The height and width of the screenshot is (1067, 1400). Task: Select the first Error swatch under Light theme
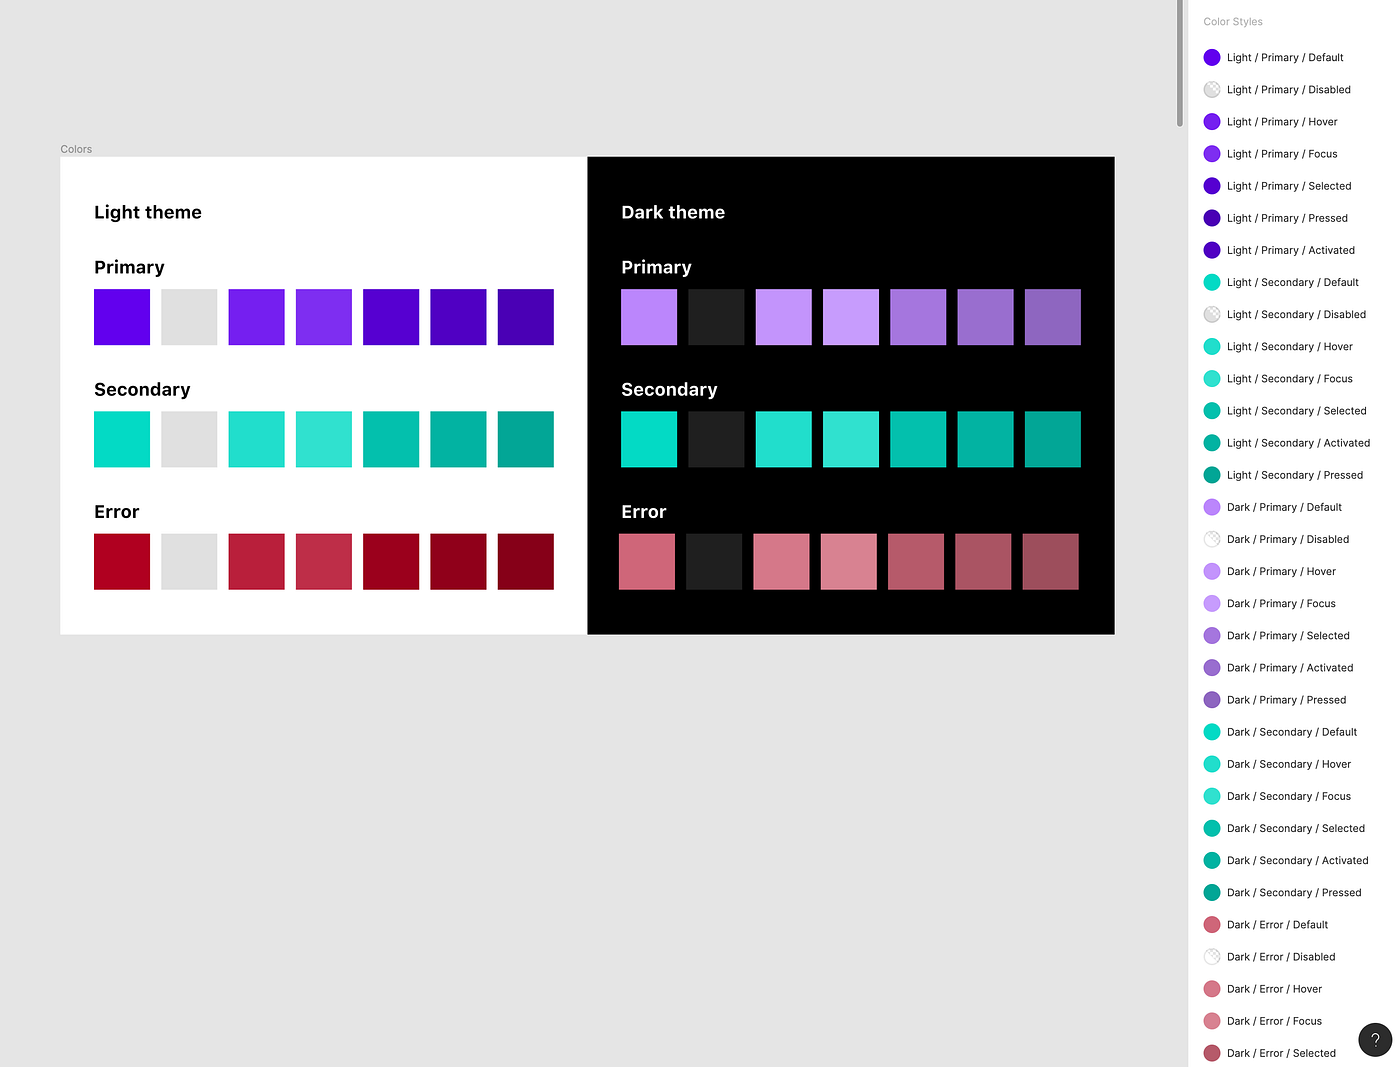[121, 561]
